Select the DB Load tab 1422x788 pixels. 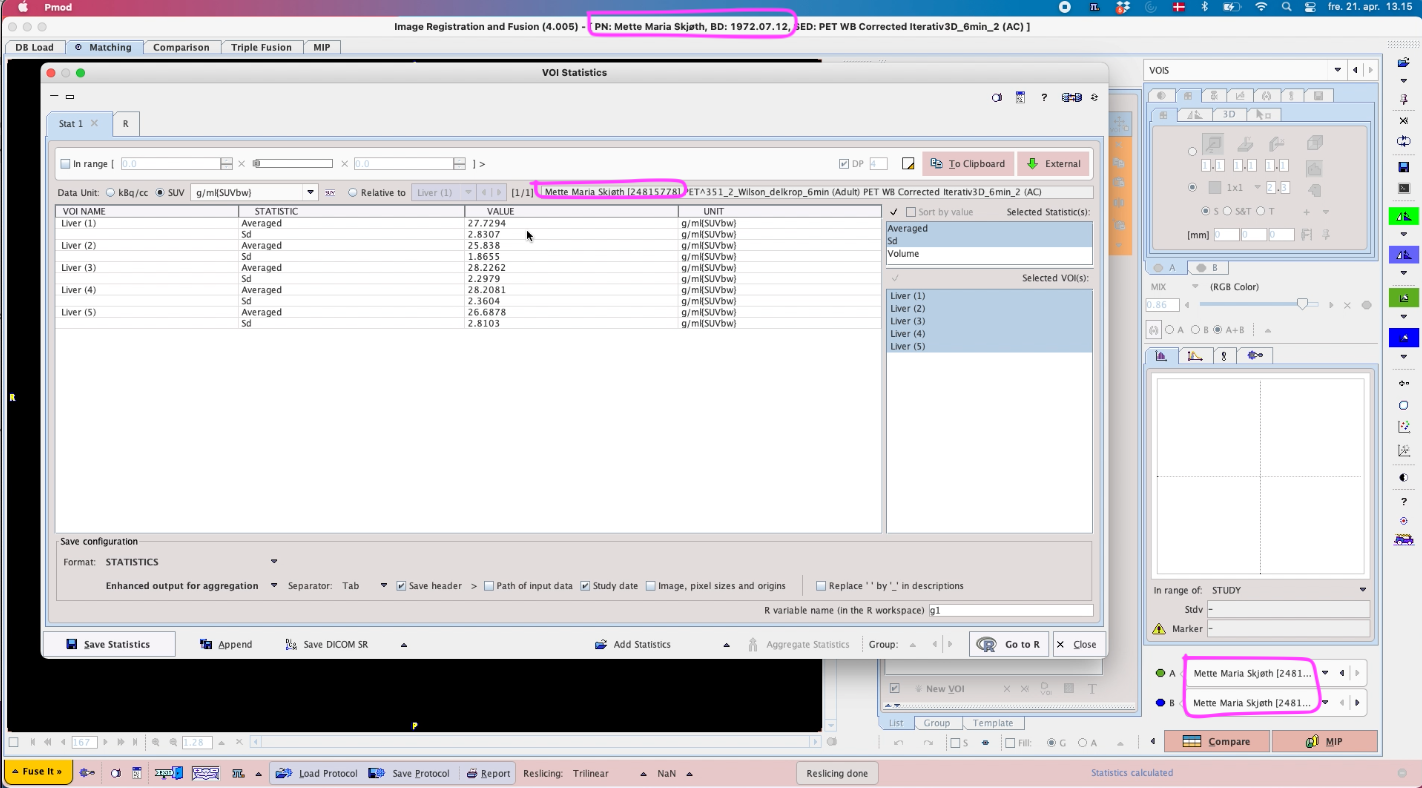coord(35,47)
